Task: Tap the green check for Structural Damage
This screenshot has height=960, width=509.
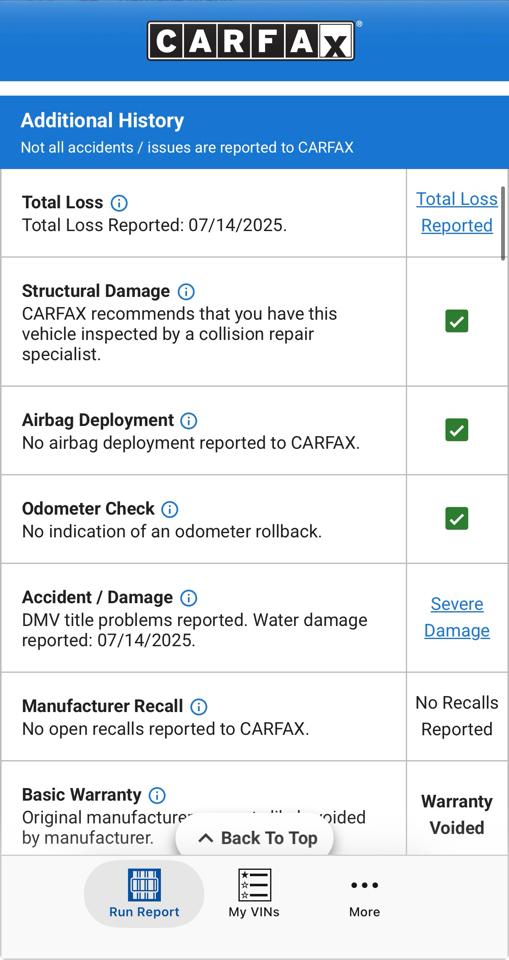Action: (456, 321)
